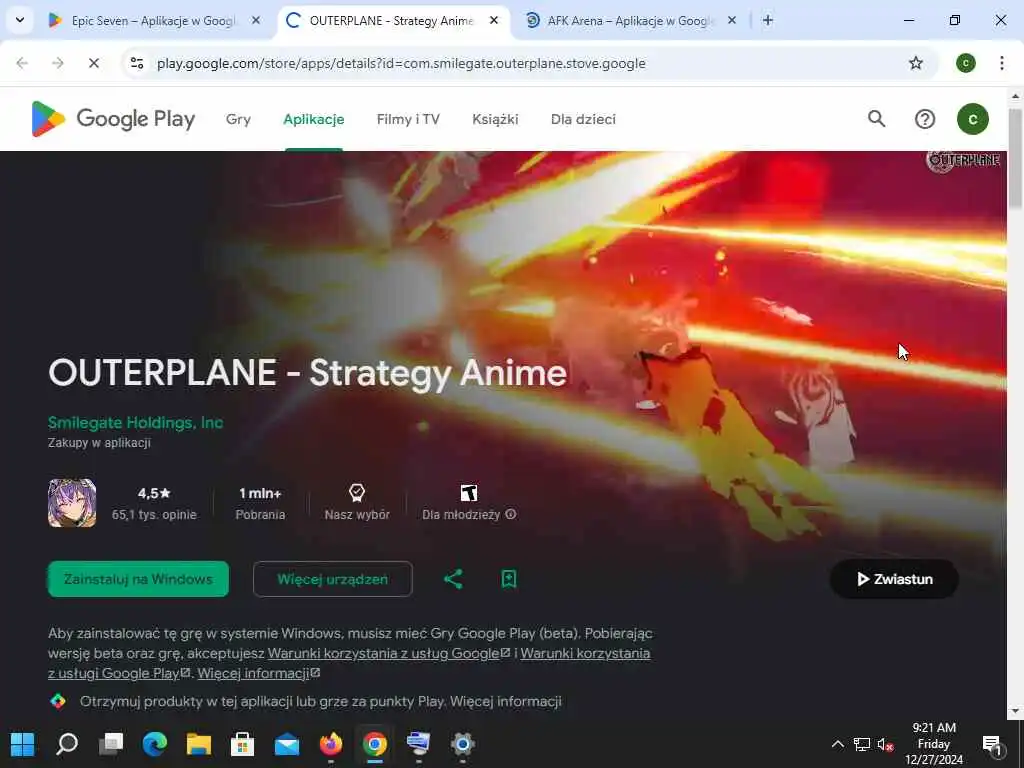
Task: Close the Epic Seven tab
Action: [256, 20]
